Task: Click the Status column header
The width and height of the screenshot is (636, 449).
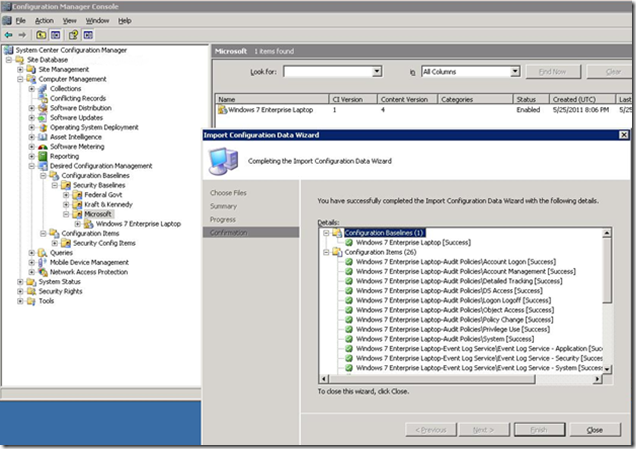Action: pos(526,99)
